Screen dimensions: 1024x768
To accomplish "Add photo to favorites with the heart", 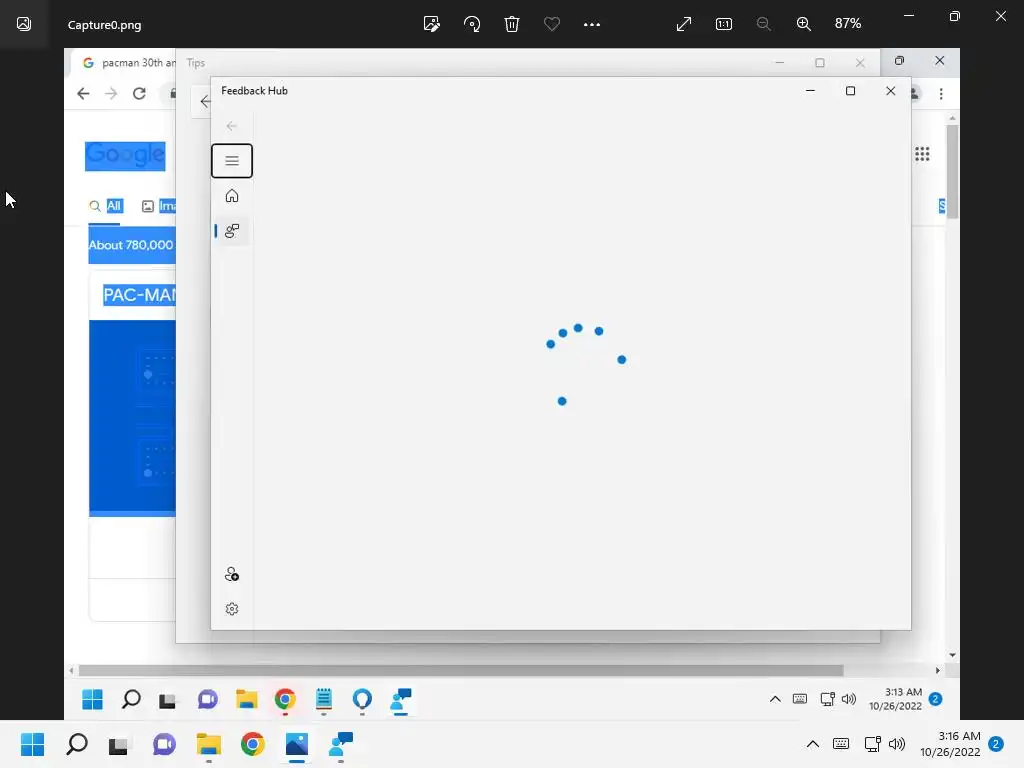I will (552, 24).
